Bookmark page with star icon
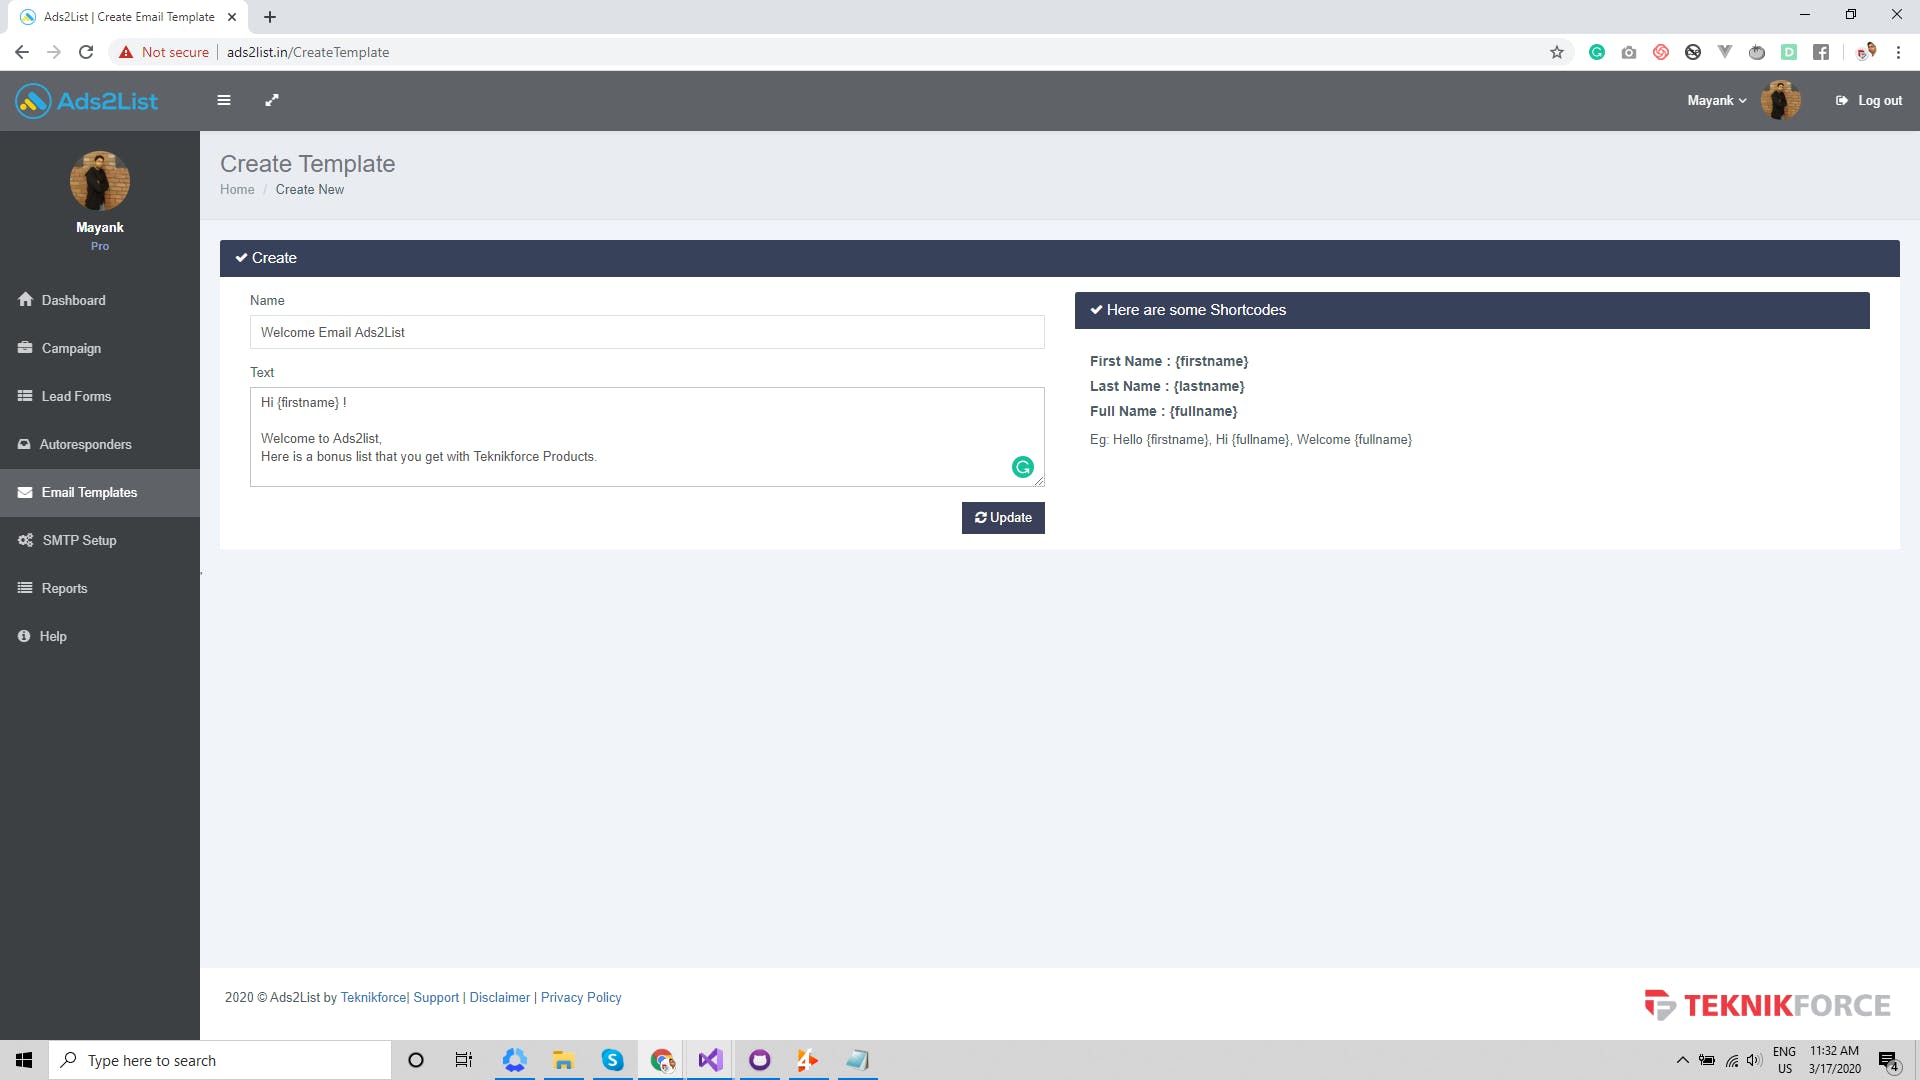The height and width of the screenshot is (1080, 1920). coord(1556,52)
